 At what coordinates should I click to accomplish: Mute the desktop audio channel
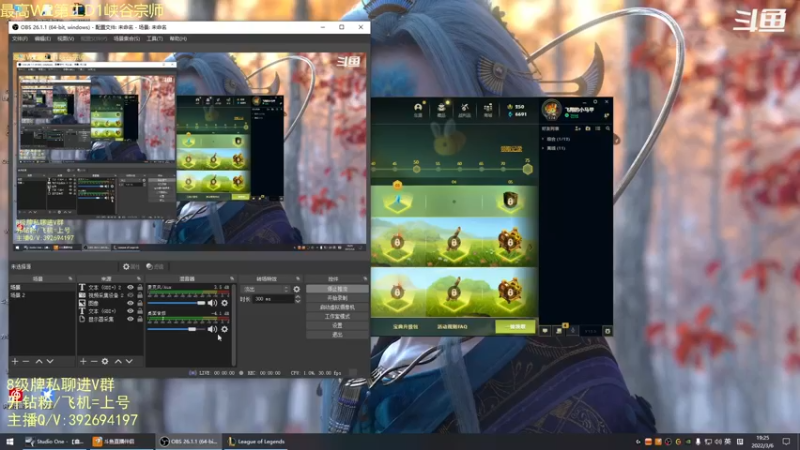[212, 329]
